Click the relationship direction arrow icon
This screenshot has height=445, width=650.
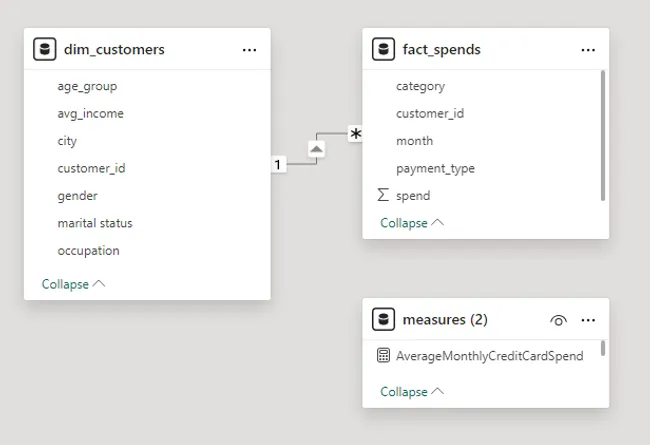316,149
